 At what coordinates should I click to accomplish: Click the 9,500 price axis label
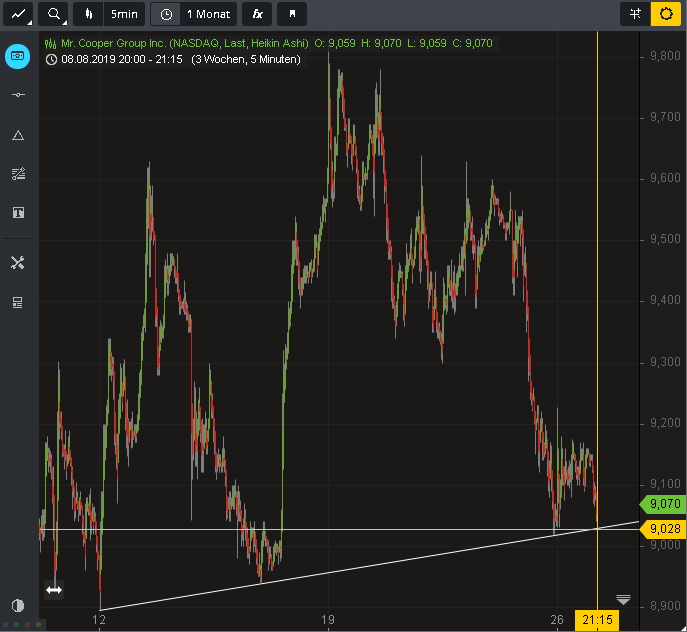pyautogui.click(x=665, y=239)
